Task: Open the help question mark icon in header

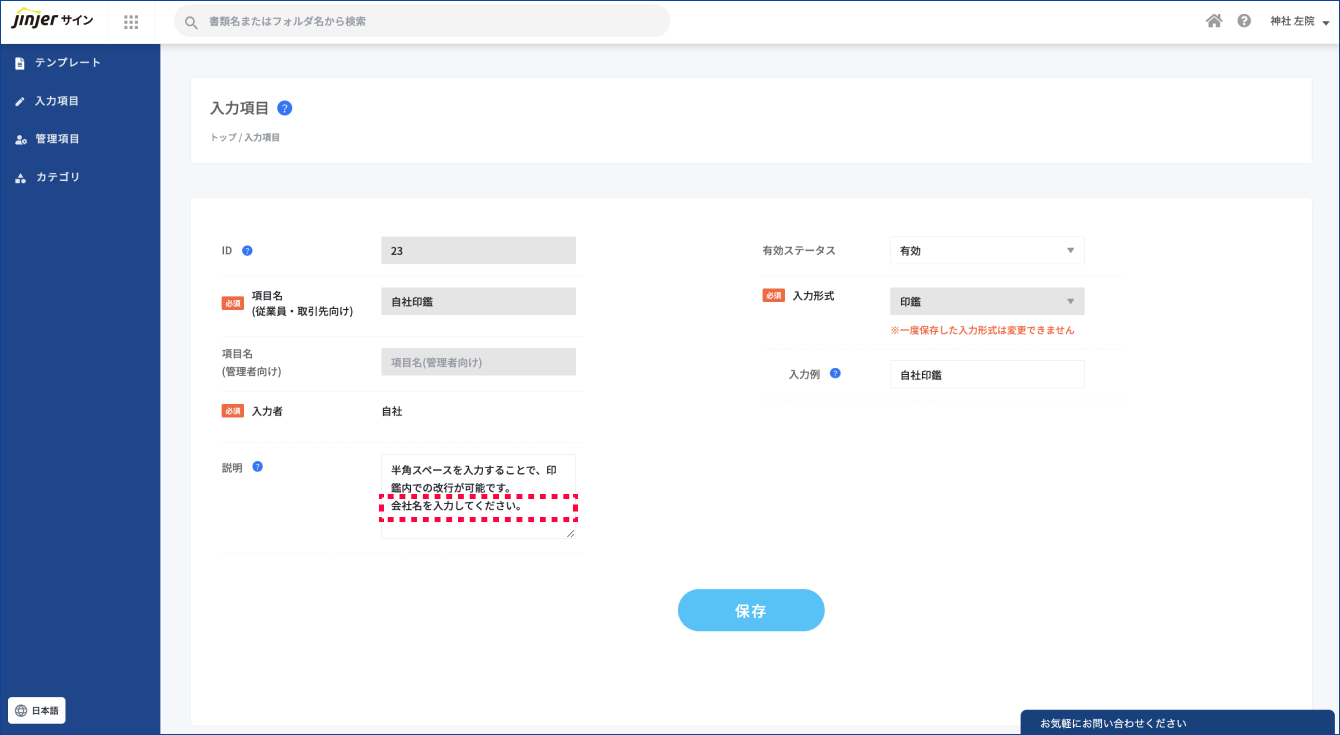Action: point(1244,21)
